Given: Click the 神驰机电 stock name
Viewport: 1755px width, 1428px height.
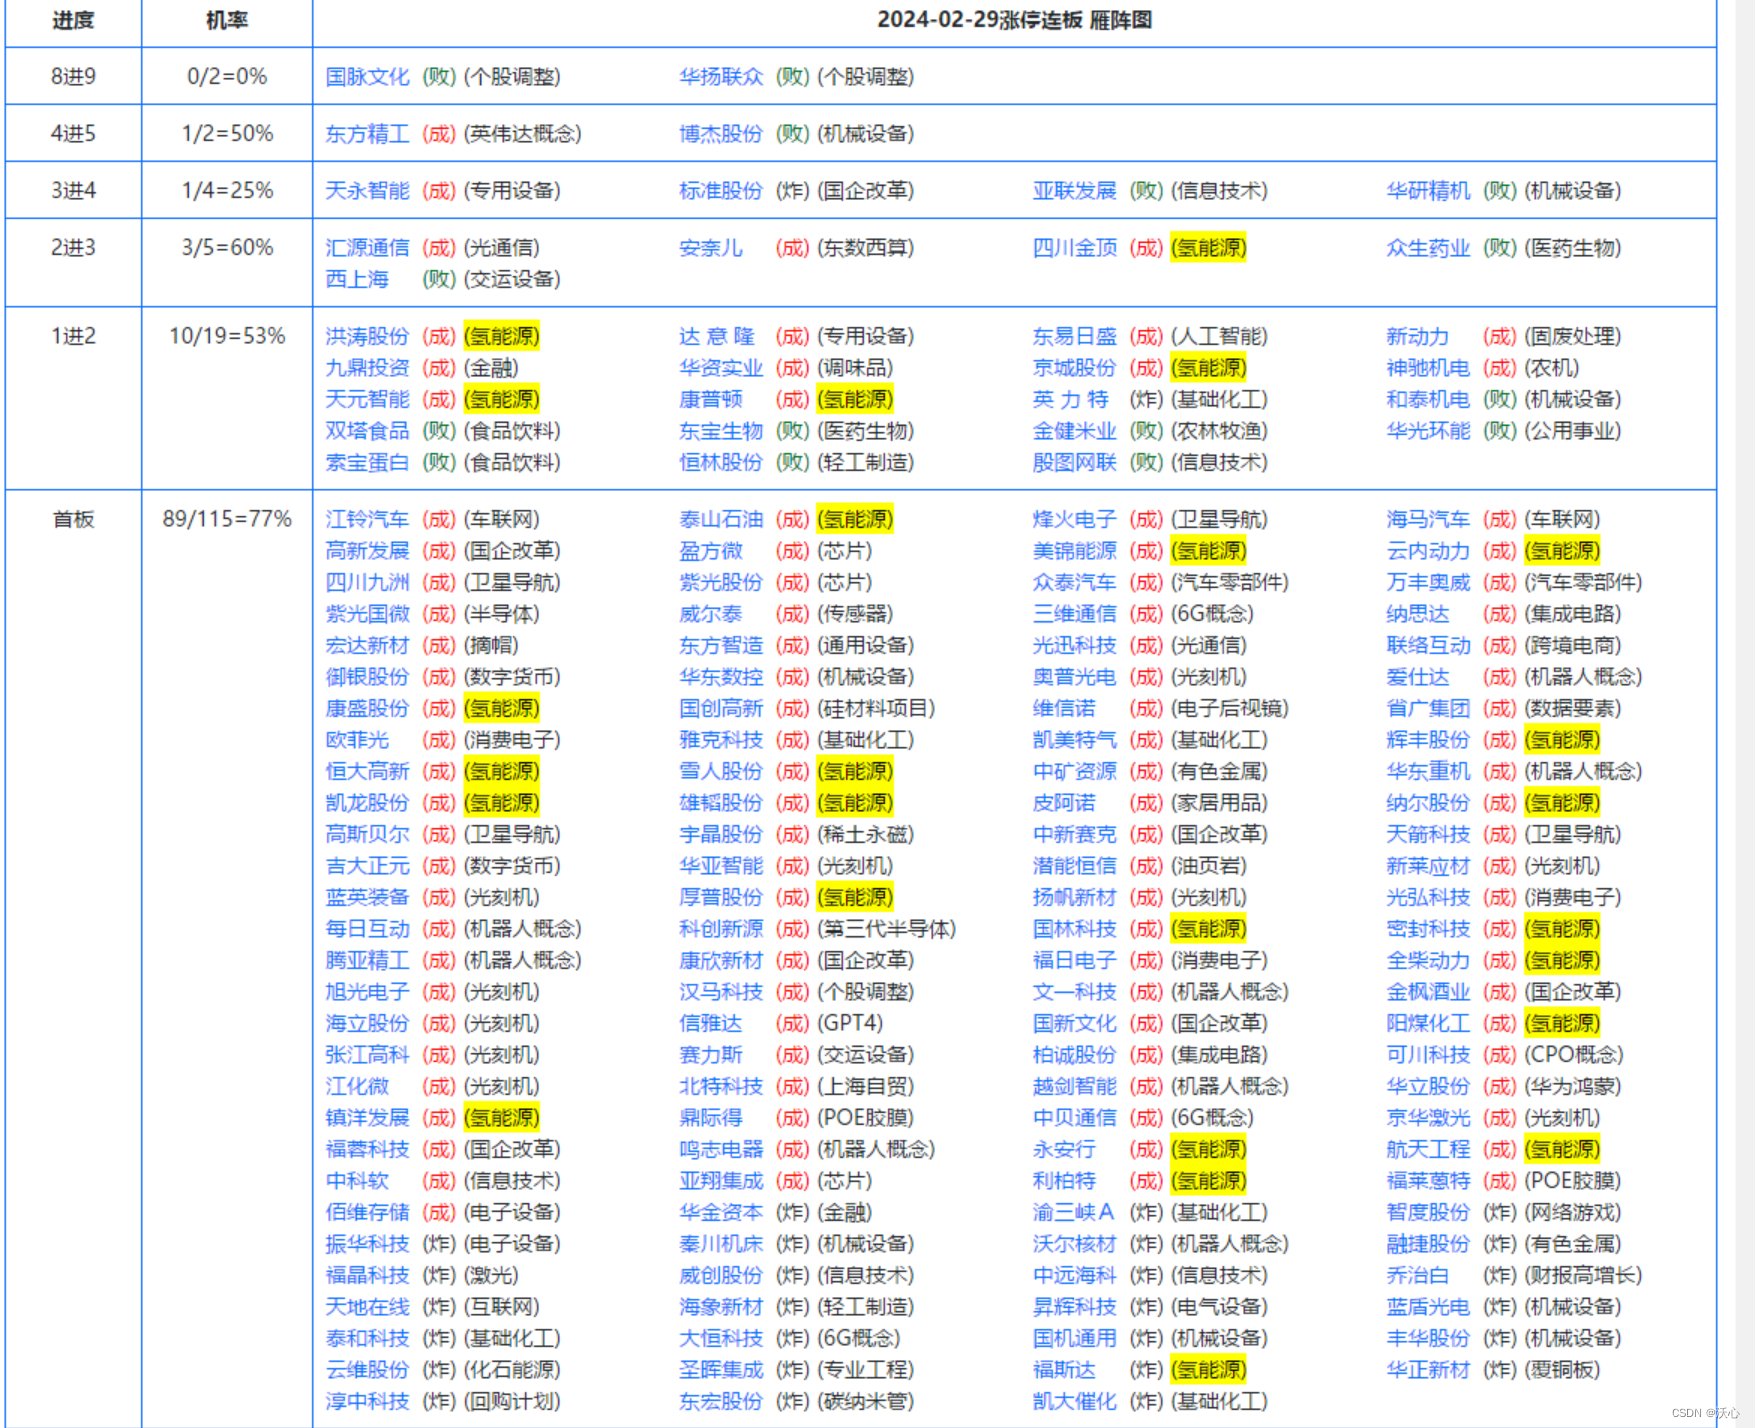Looking at the screenshot, I should [x=1428, y=368].
